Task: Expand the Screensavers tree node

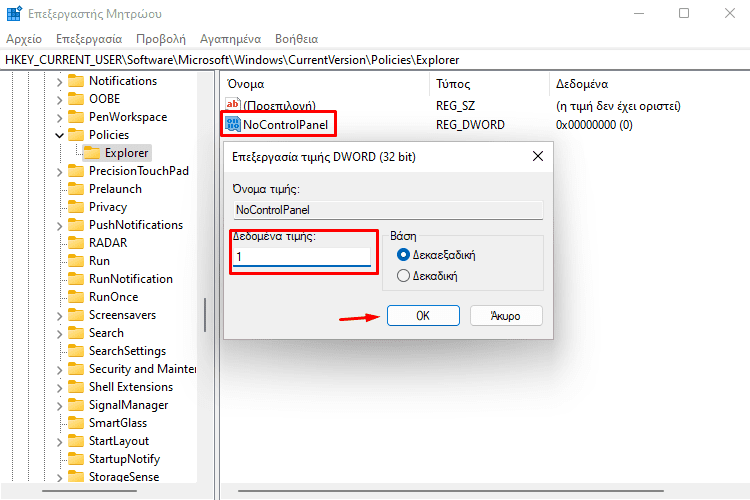Action: click(x=59, y=316)
